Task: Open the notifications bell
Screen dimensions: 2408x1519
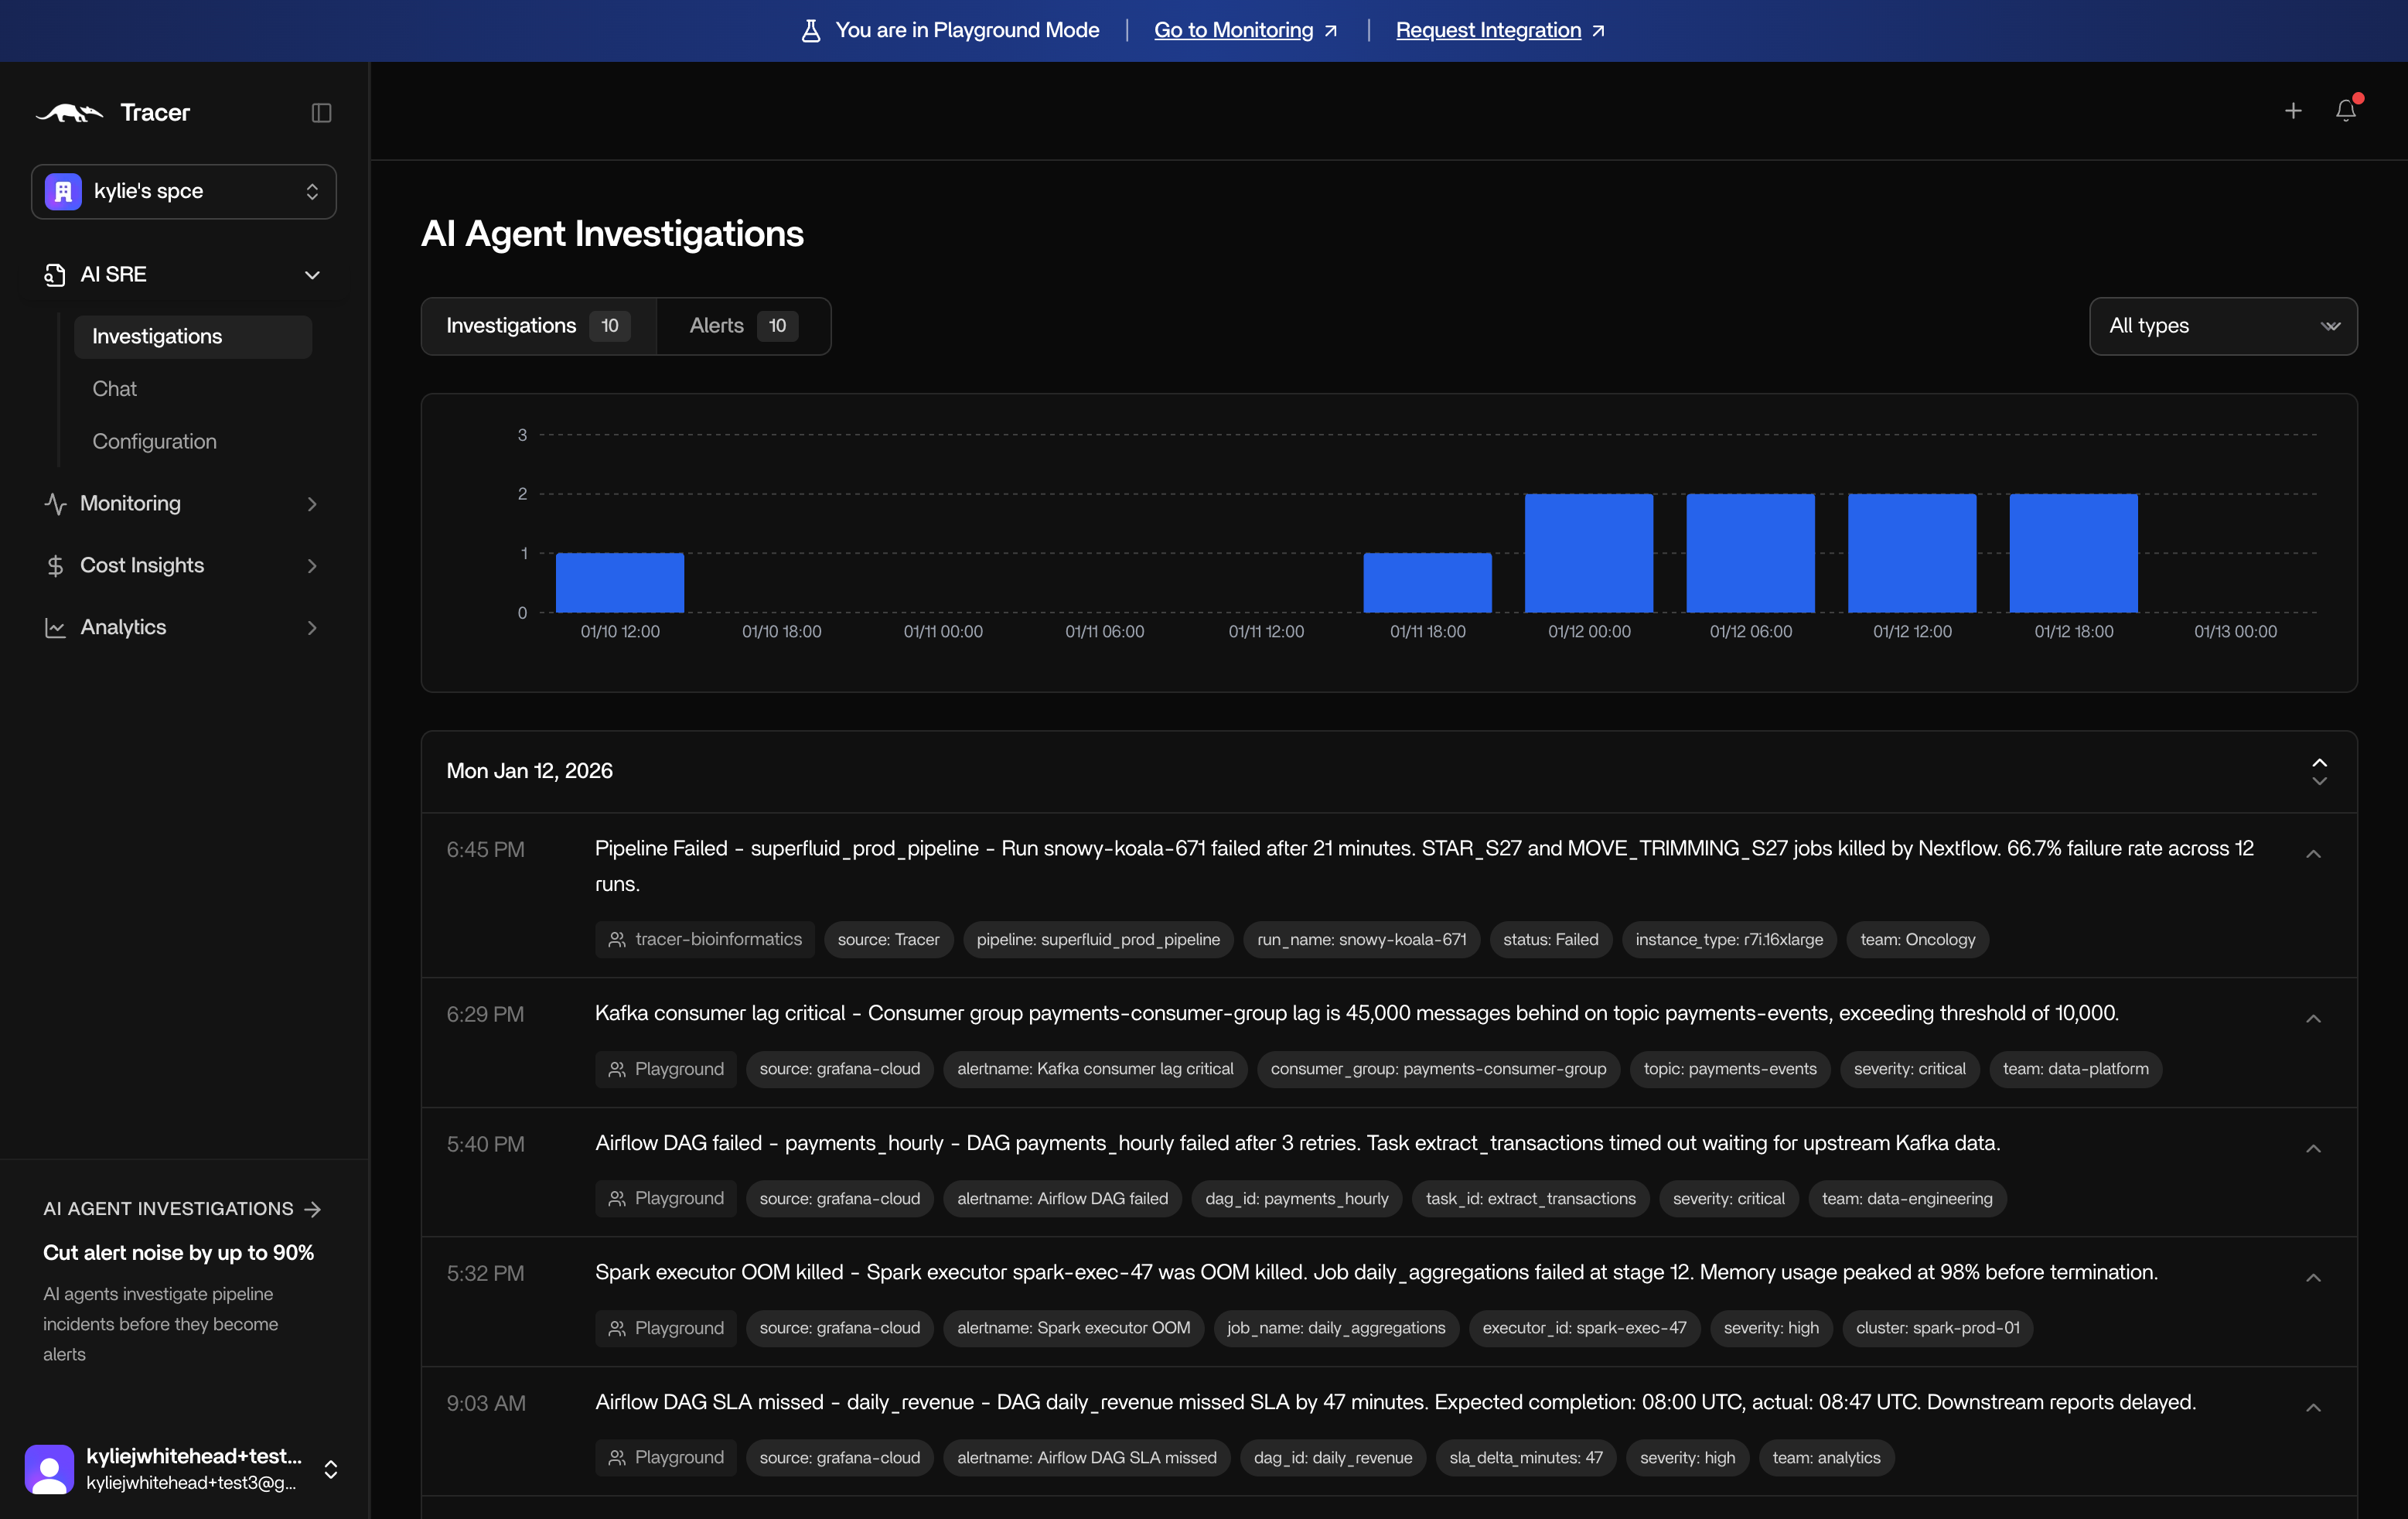Action: point(2345,111)
